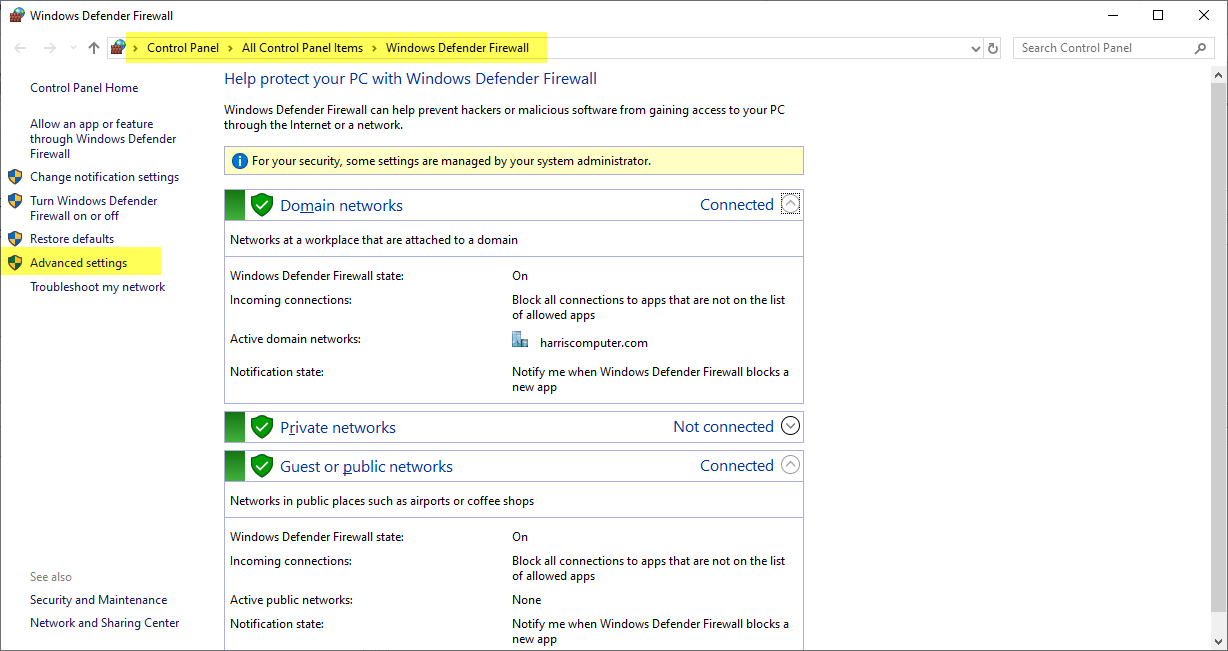Open the address bar history dropdown
1228x651 pixels.
pyautogui.click(x=976, y=48)
